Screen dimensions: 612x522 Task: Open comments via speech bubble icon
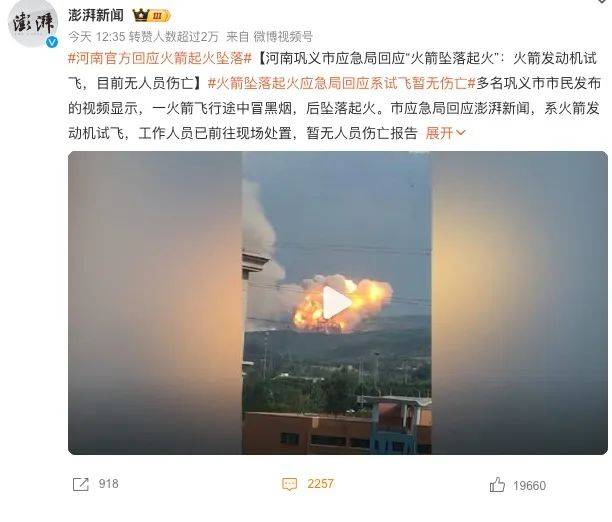(x=289, y=485)
